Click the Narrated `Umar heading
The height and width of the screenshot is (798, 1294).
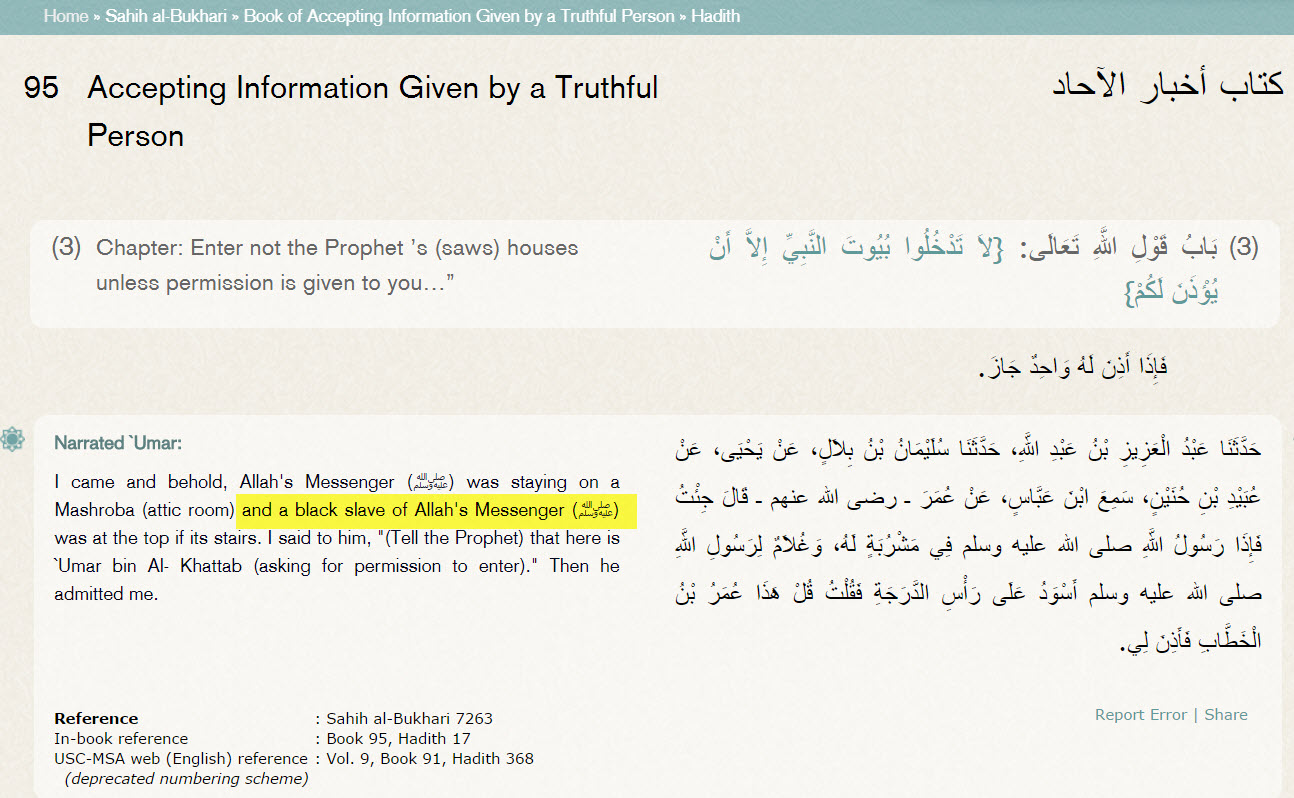(118, 443)
